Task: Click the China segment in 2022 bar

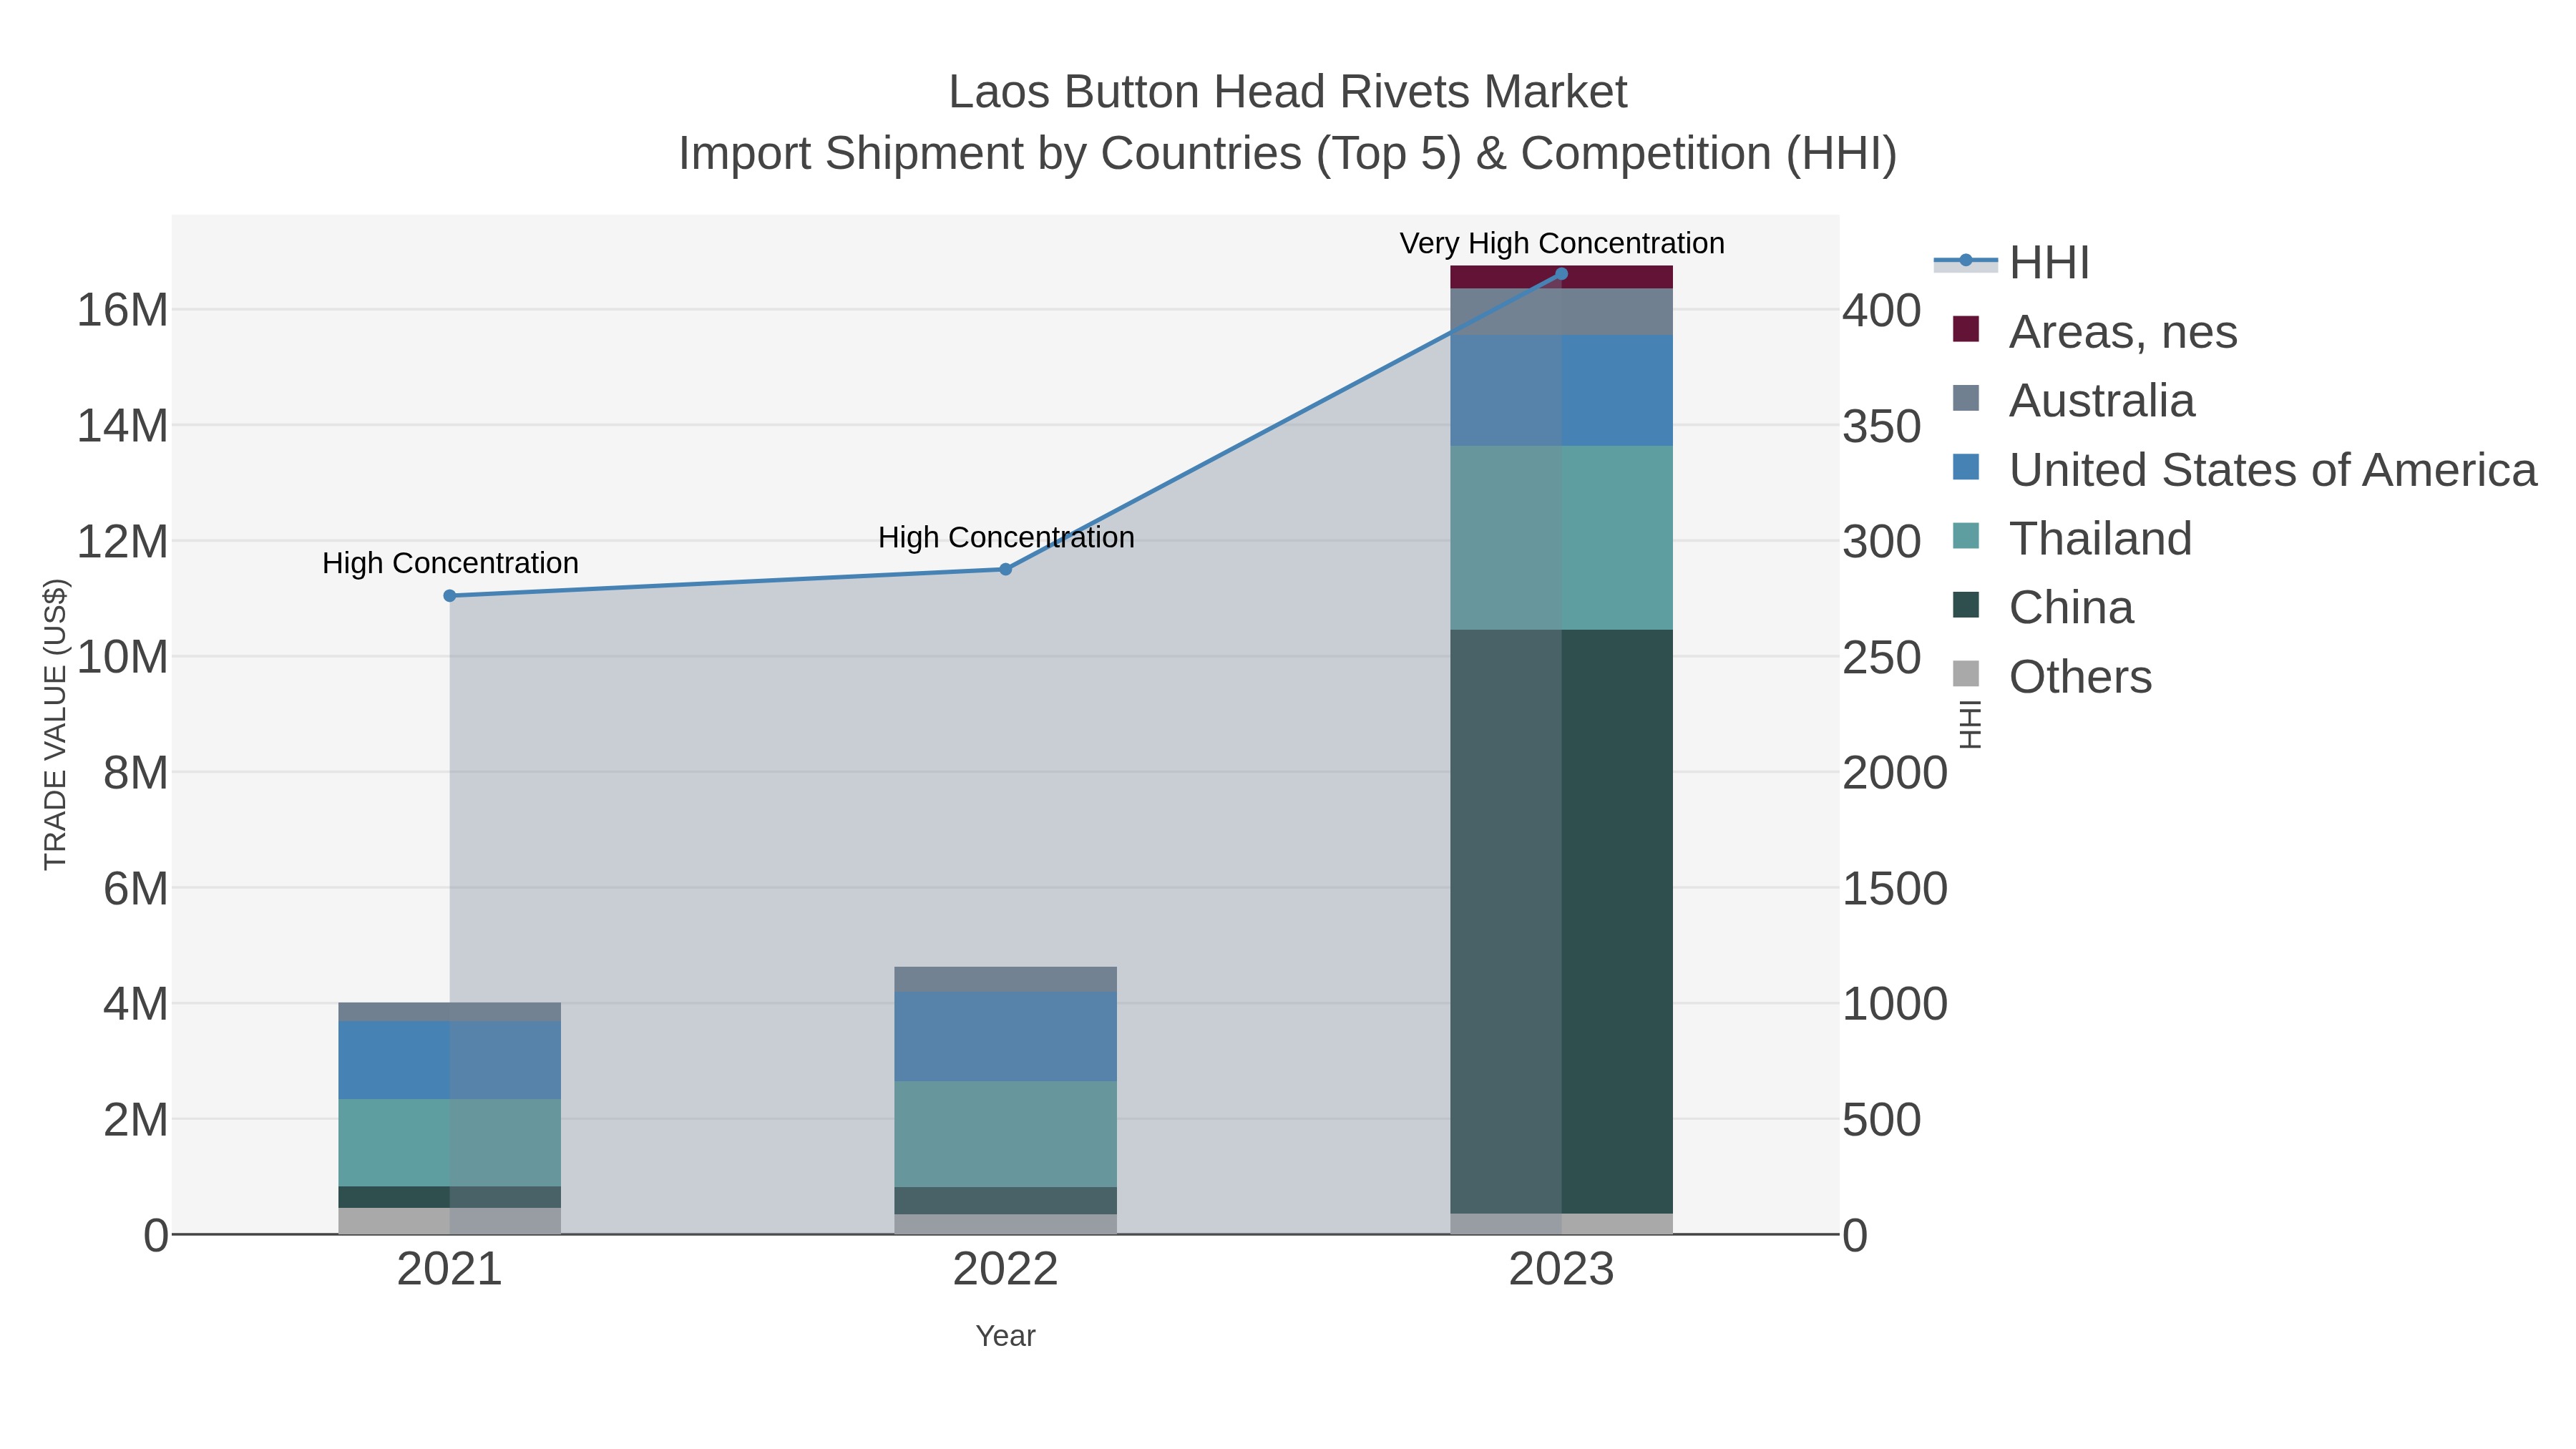Action: 1006,1201
